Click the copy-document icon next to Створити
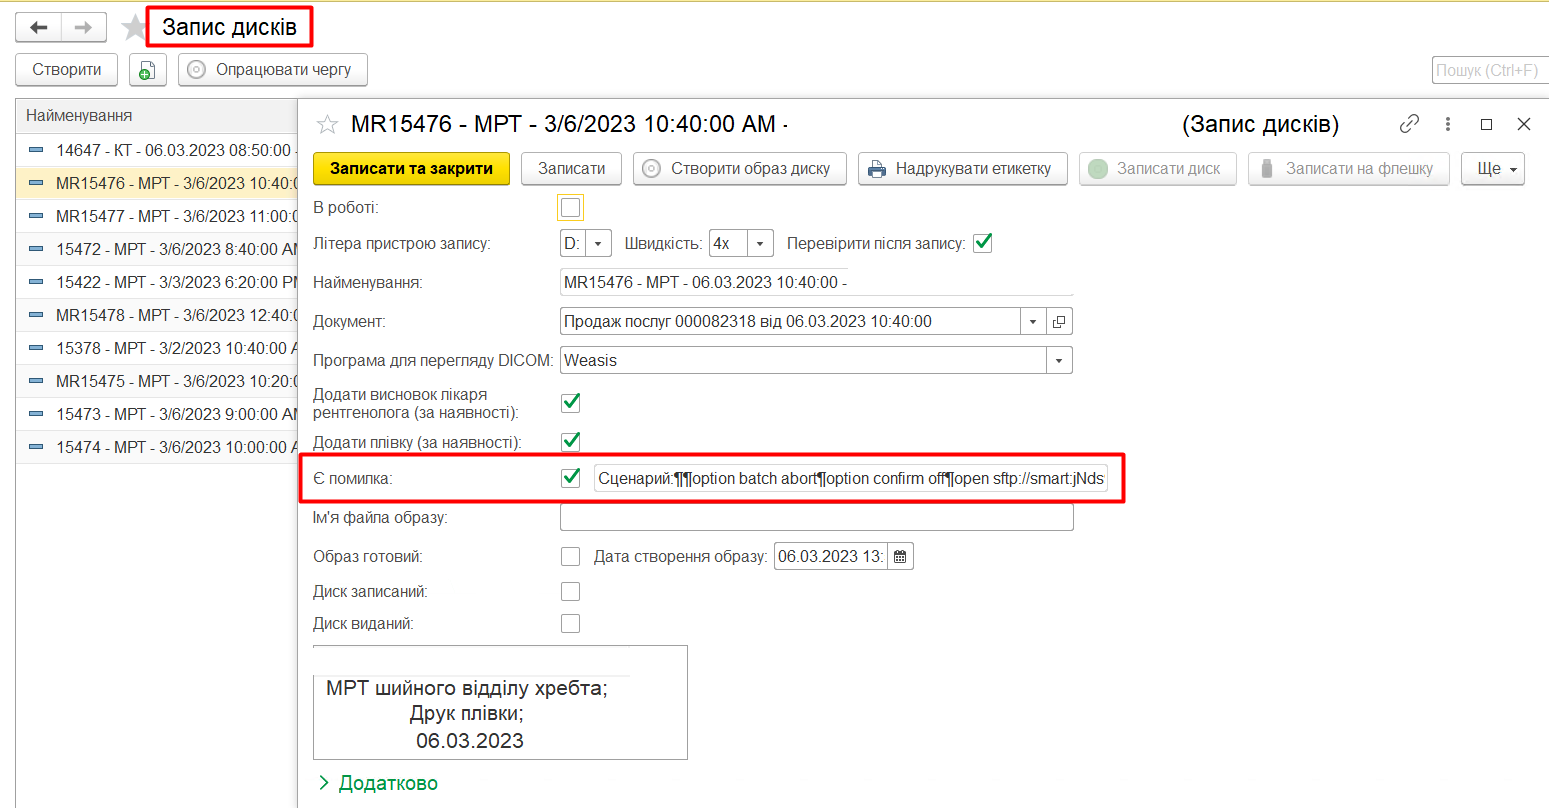The image size is (1549, 808). coord(147,70)
